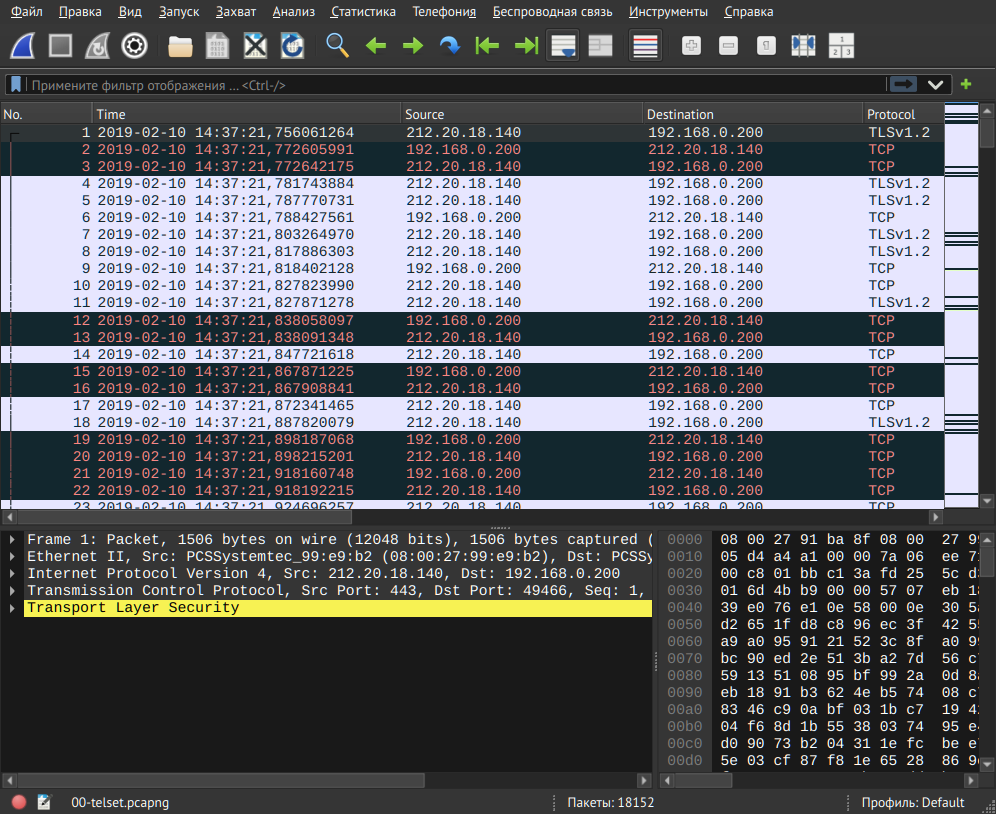Click the intelligent scrollbar minimap
Image resolution: width=996 pixels, height=814 pixels.
(x=961, y=305)
